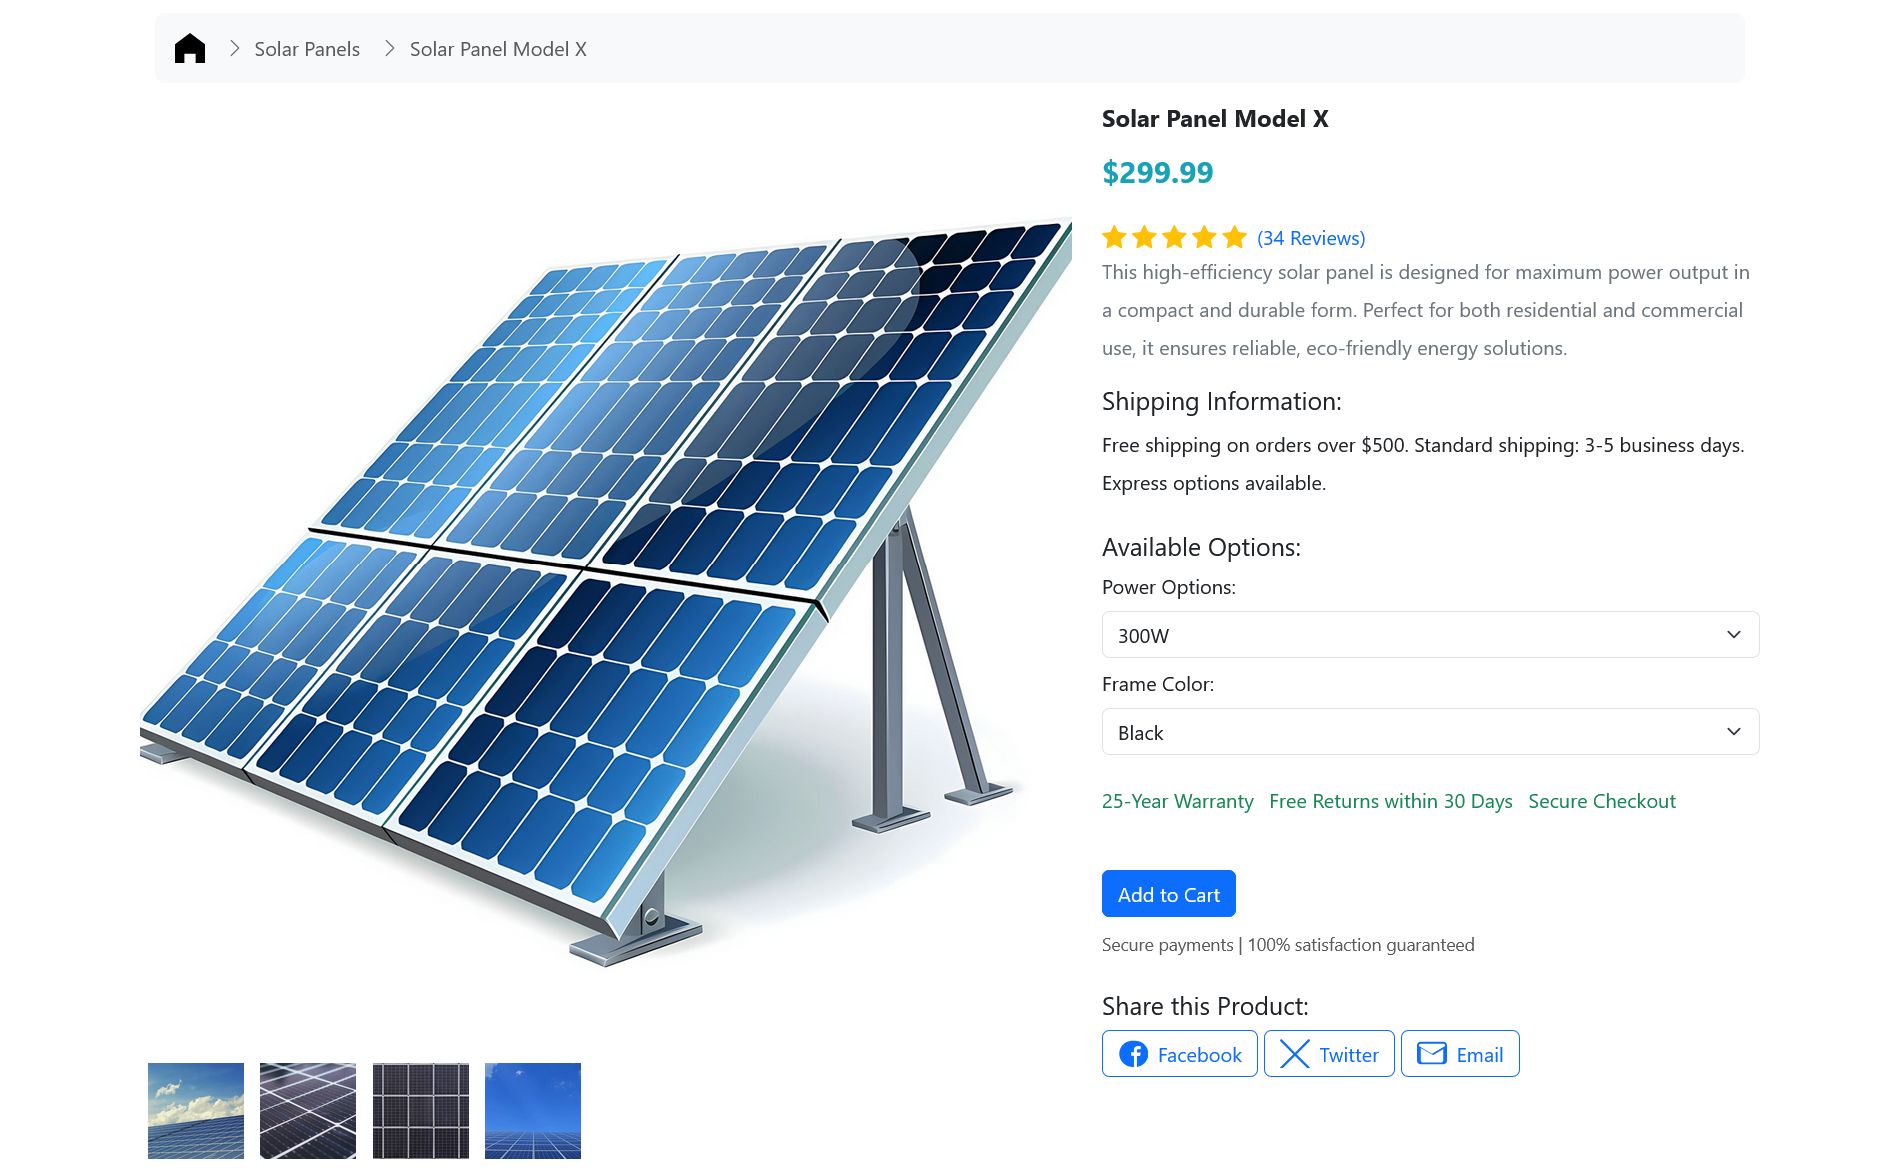Click the third gold rating star
This screenshot has width=1897, height=1168.
tap(1174, 237)
